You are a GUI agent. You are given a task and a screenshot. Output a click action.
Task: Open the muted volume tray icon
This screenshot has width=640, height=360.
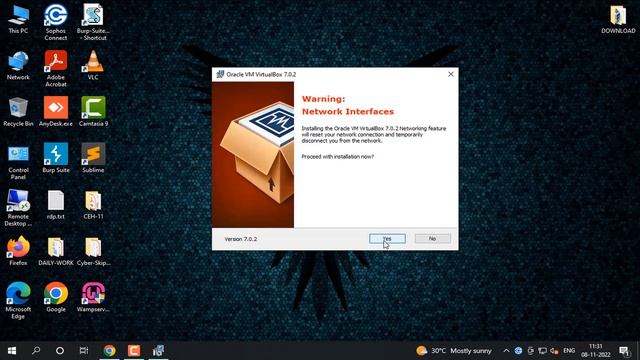(x=554, y=351)
